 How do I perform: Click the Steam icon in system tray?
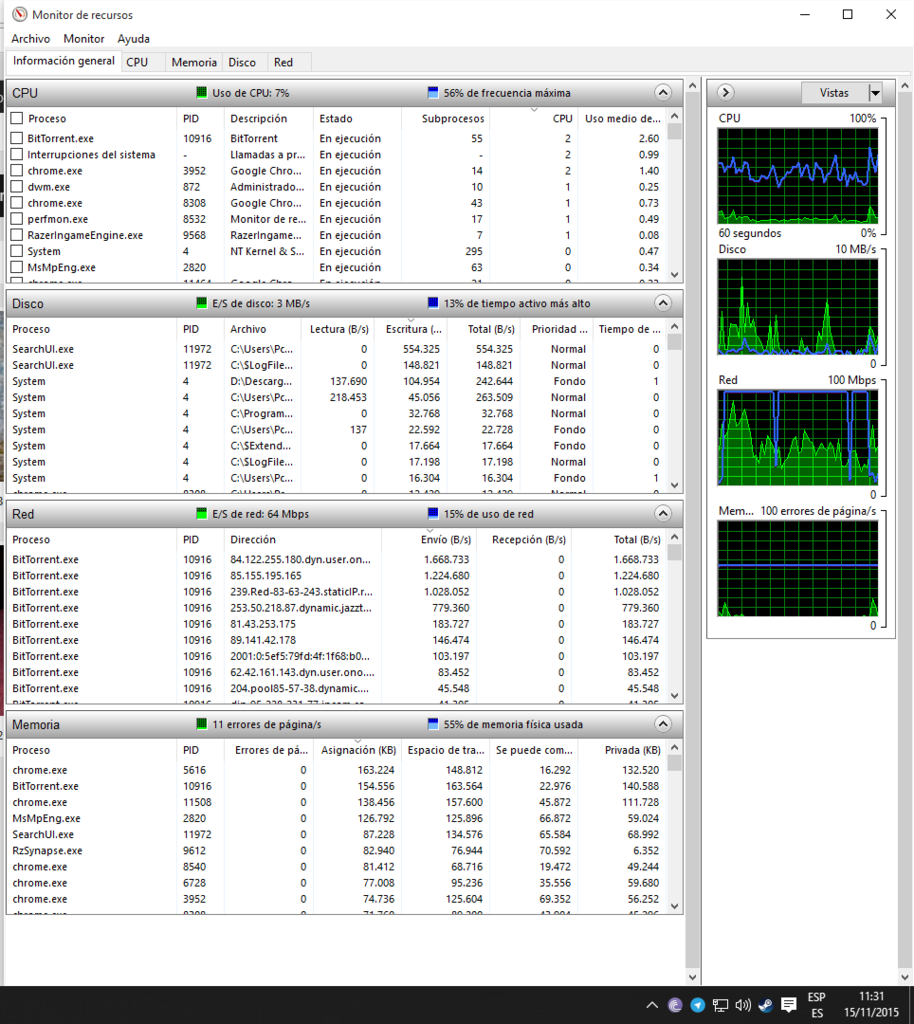[x=765, y=1005]
